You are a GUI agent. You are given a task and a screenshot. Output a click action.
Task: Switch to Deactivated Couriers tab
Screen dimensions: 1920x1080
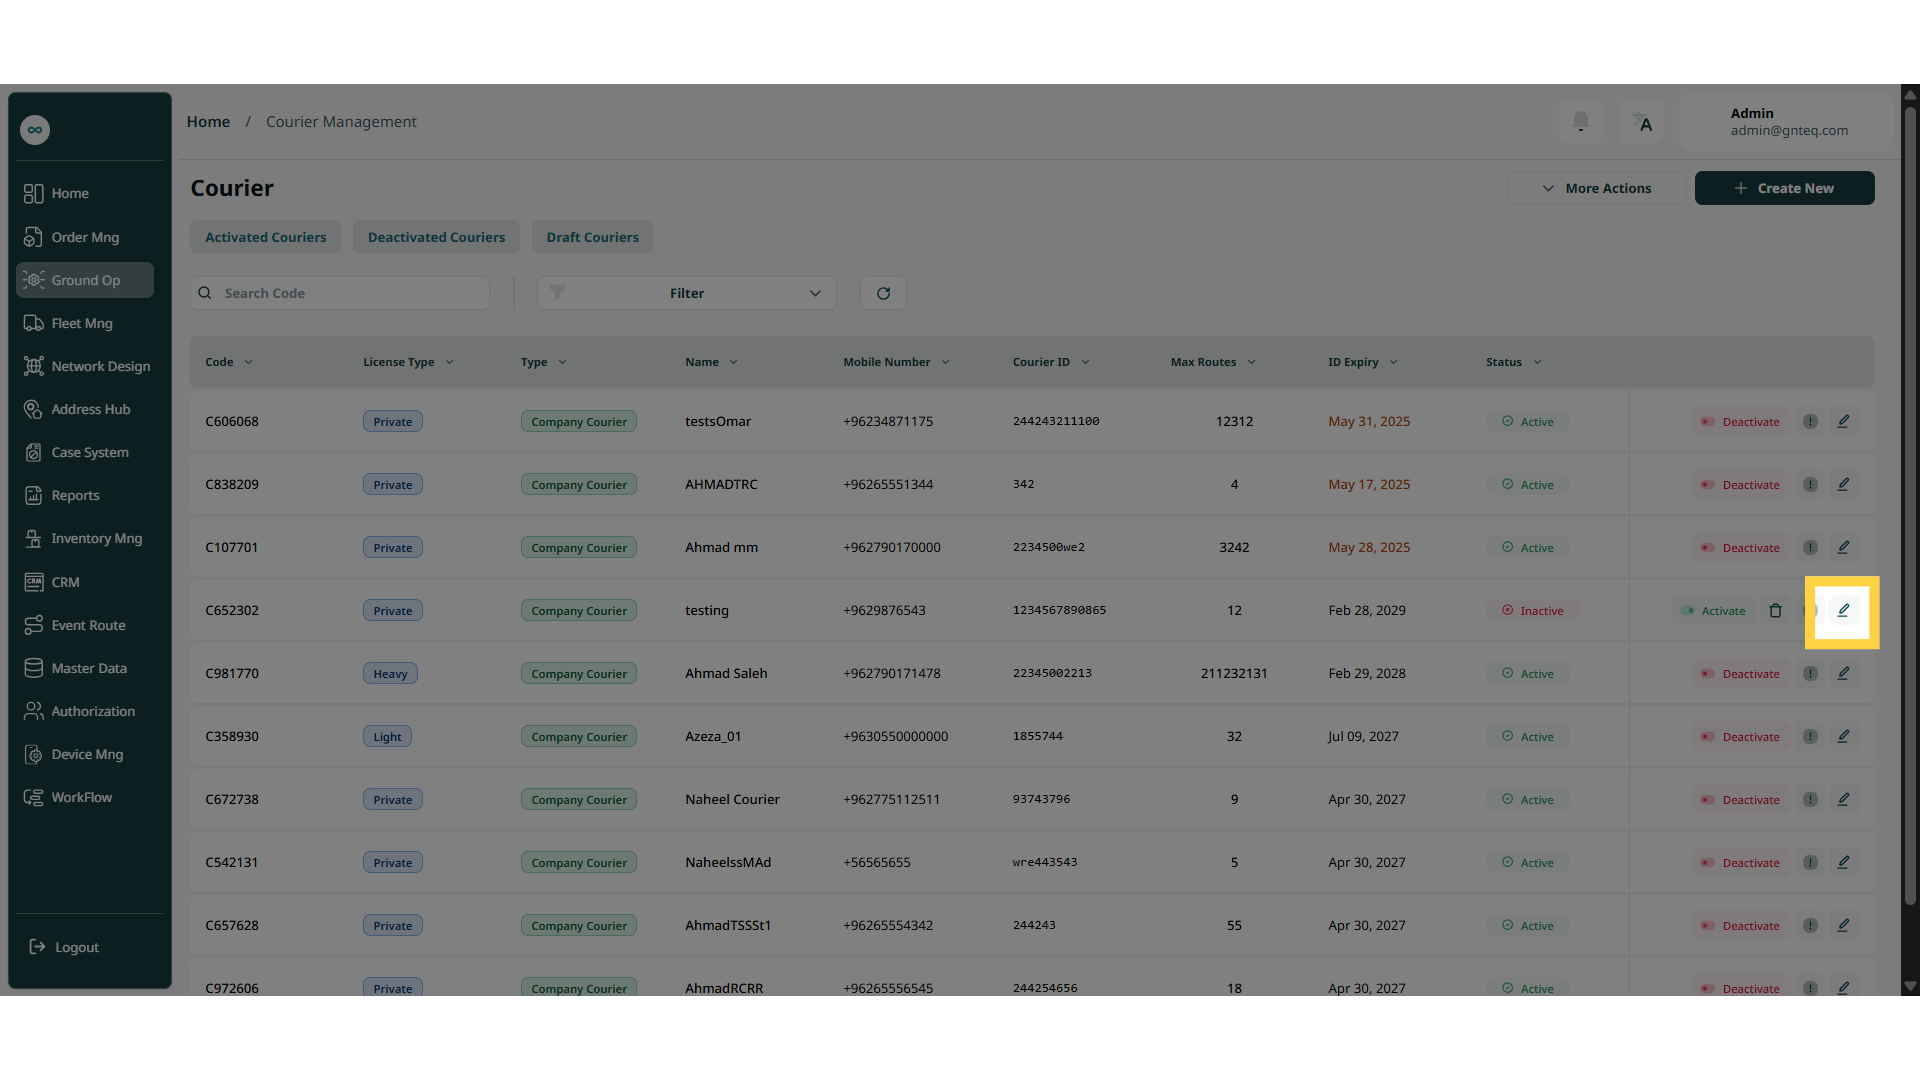click(x=436, y=237)
